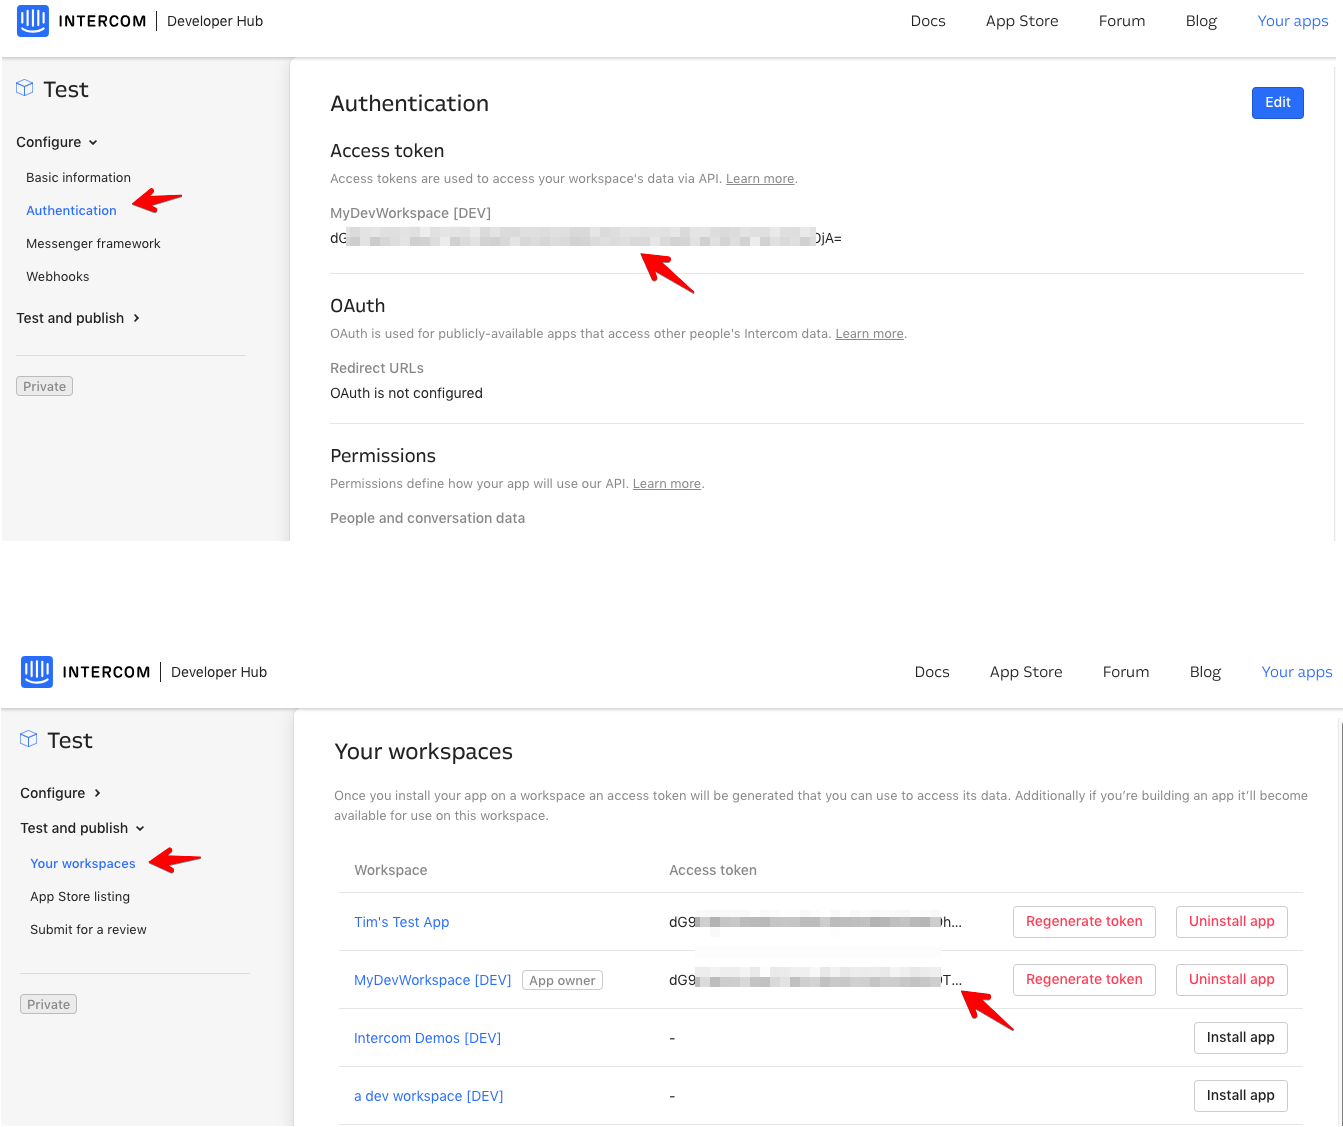Collapse the expanded Configure section
Image resolution: width=1343 pixels, height=1127 pixels.
point(57,142)
